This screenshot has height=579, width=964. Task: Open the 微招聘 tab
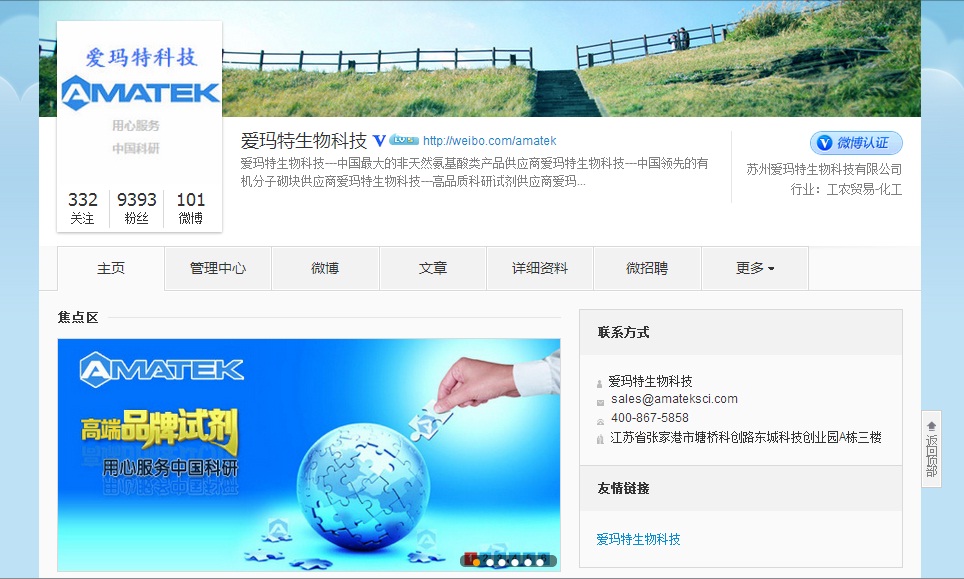(x=647, y=268)
